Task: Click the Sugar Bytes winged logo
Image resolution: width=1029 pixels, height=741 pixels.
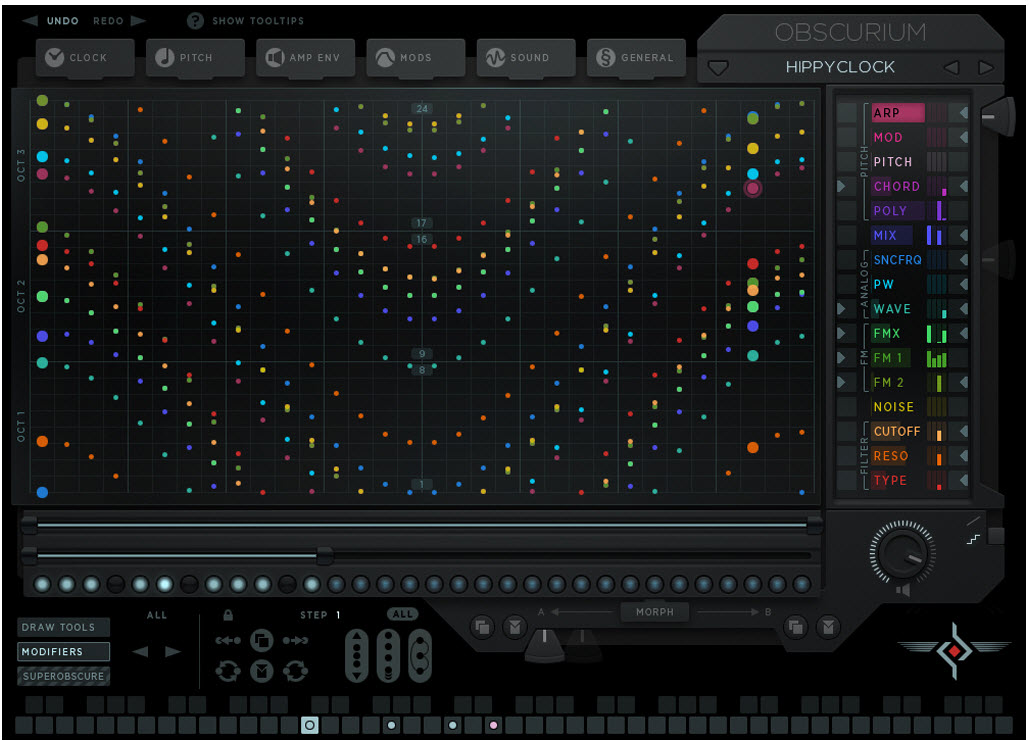Action: pyautogui.click(x=954, y=650)
